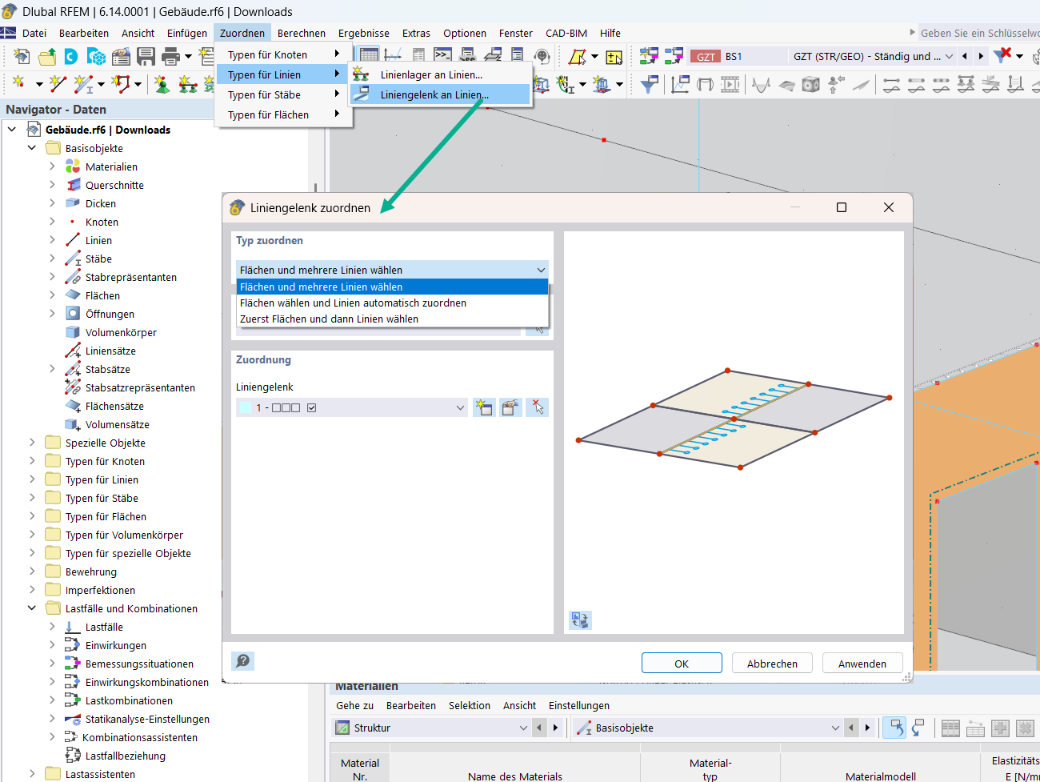
Task: Click the polyline tool icon
Action: pyautogui.click(x=121, y=84)
